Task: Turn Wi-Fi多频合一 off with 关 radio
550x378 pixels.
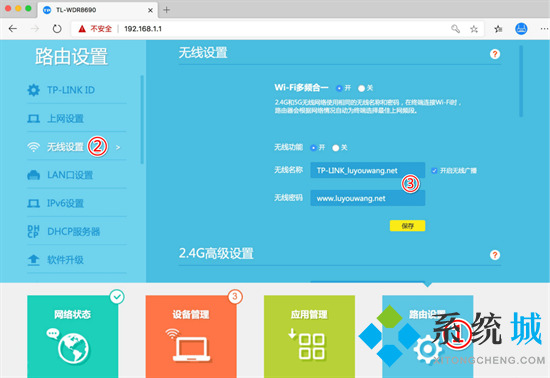Action: [361, 88]
